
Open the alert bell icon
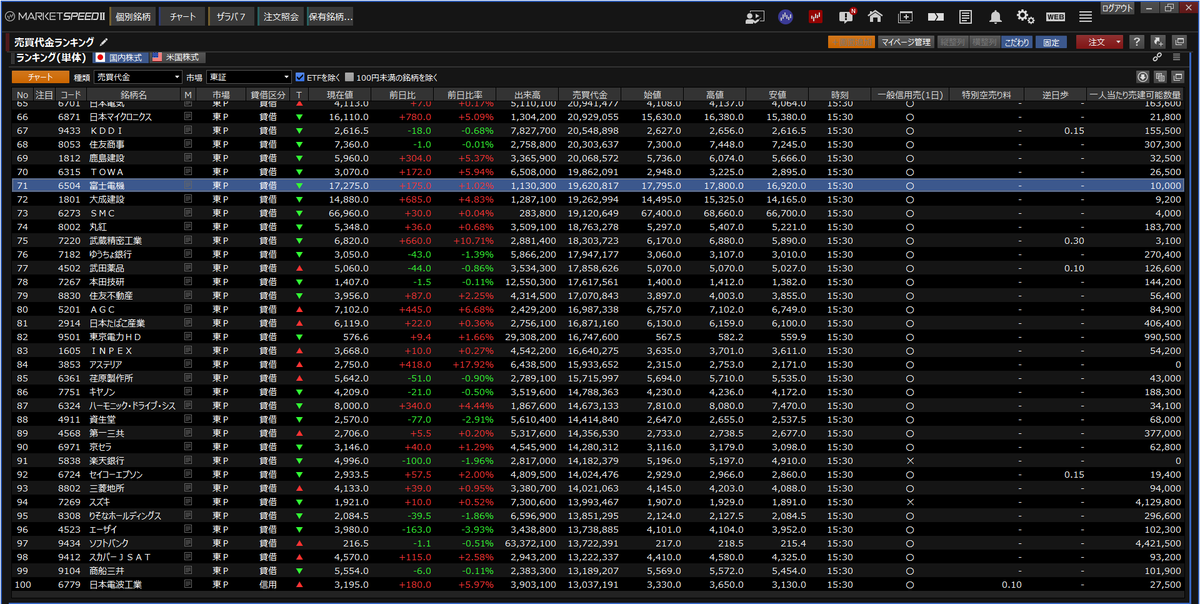[995, 17]
